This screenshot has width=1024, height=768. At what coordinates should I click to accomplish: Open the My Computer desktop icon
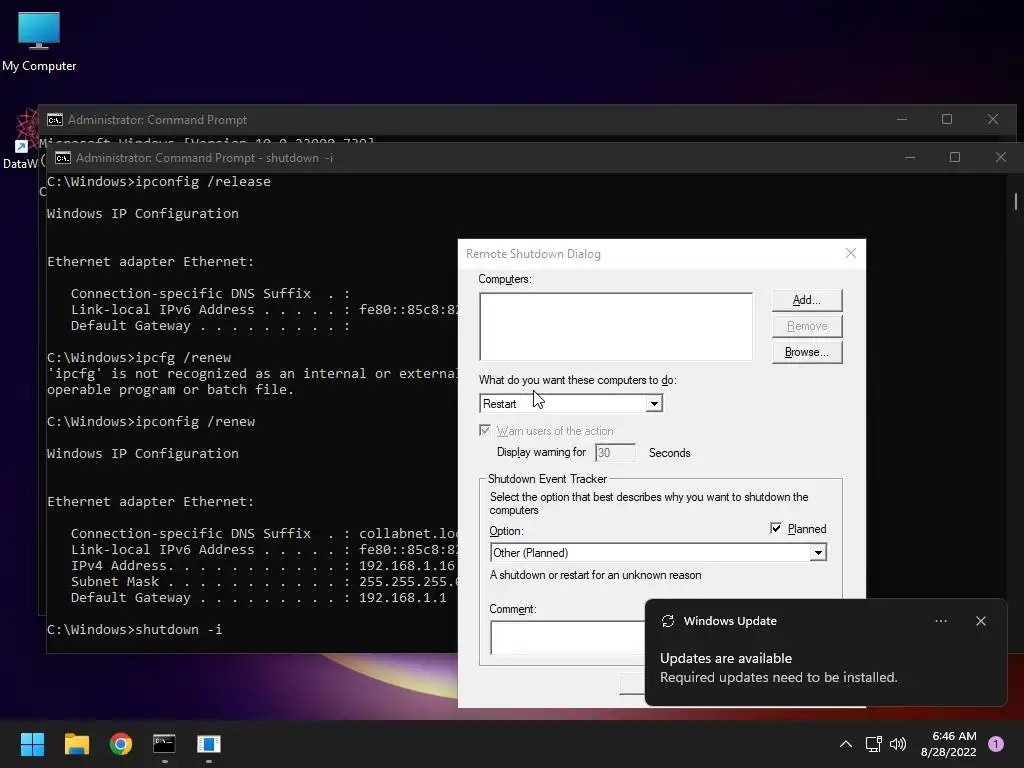click(x=39, y=41)
